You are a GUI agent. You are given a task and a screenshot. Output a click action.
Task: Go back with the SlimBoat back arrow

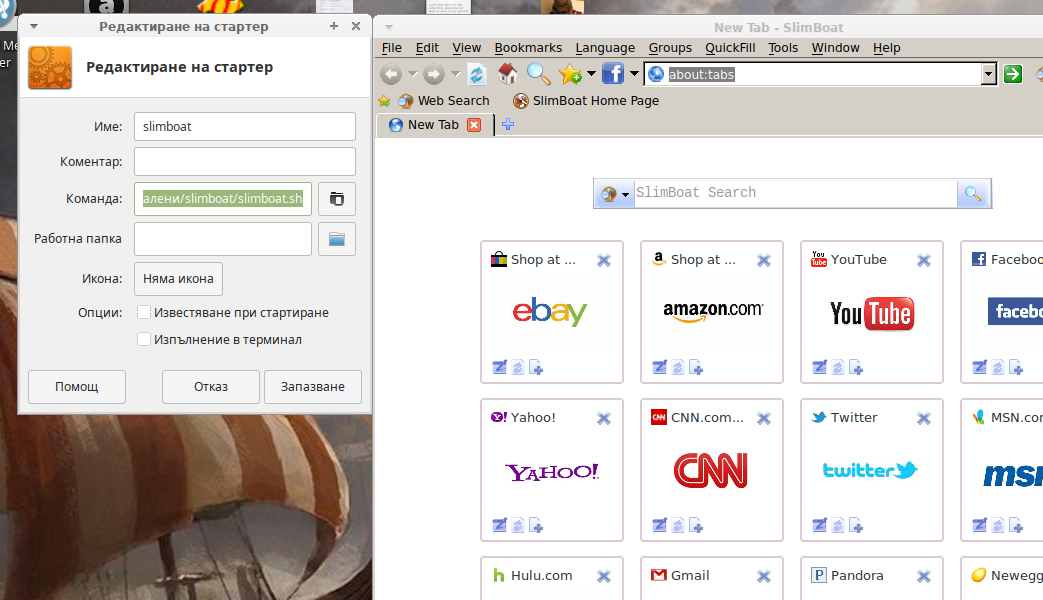point(391,75)
